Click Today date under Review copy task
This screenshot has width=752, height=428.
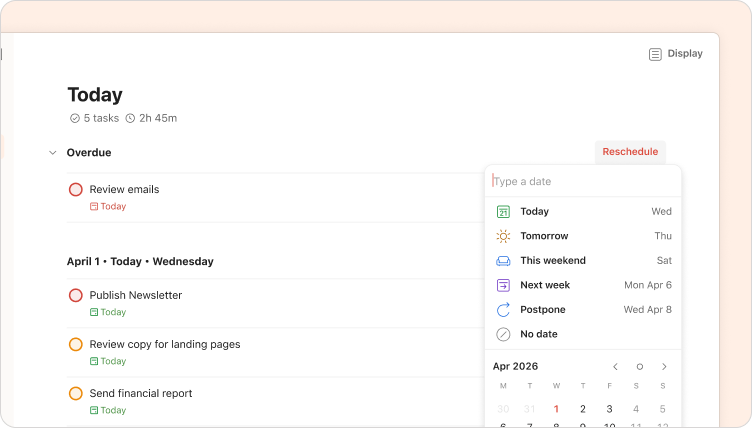[108, 361]
